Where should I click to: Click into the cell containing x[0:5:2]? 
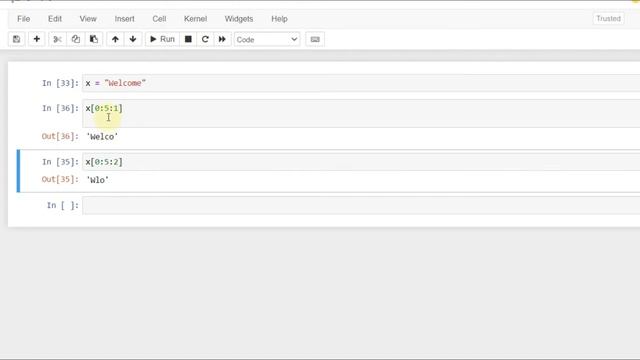[361, 162]
